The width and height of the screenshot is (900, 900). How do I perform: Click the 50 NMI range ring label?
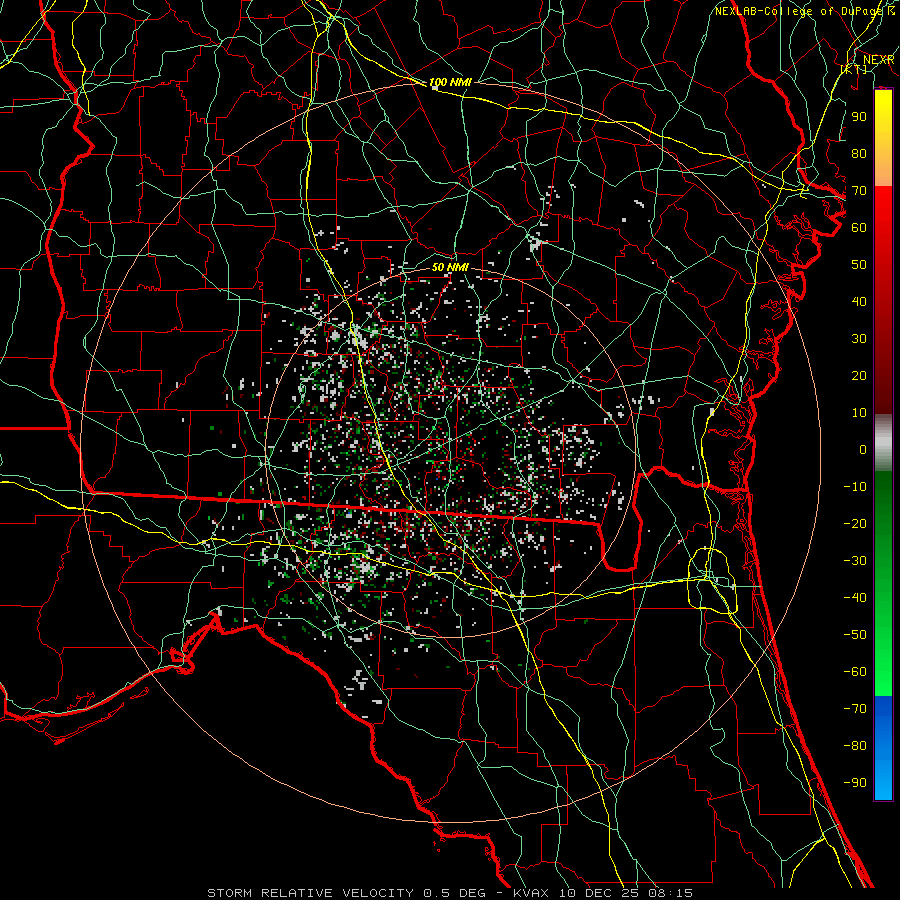(450, 267)
